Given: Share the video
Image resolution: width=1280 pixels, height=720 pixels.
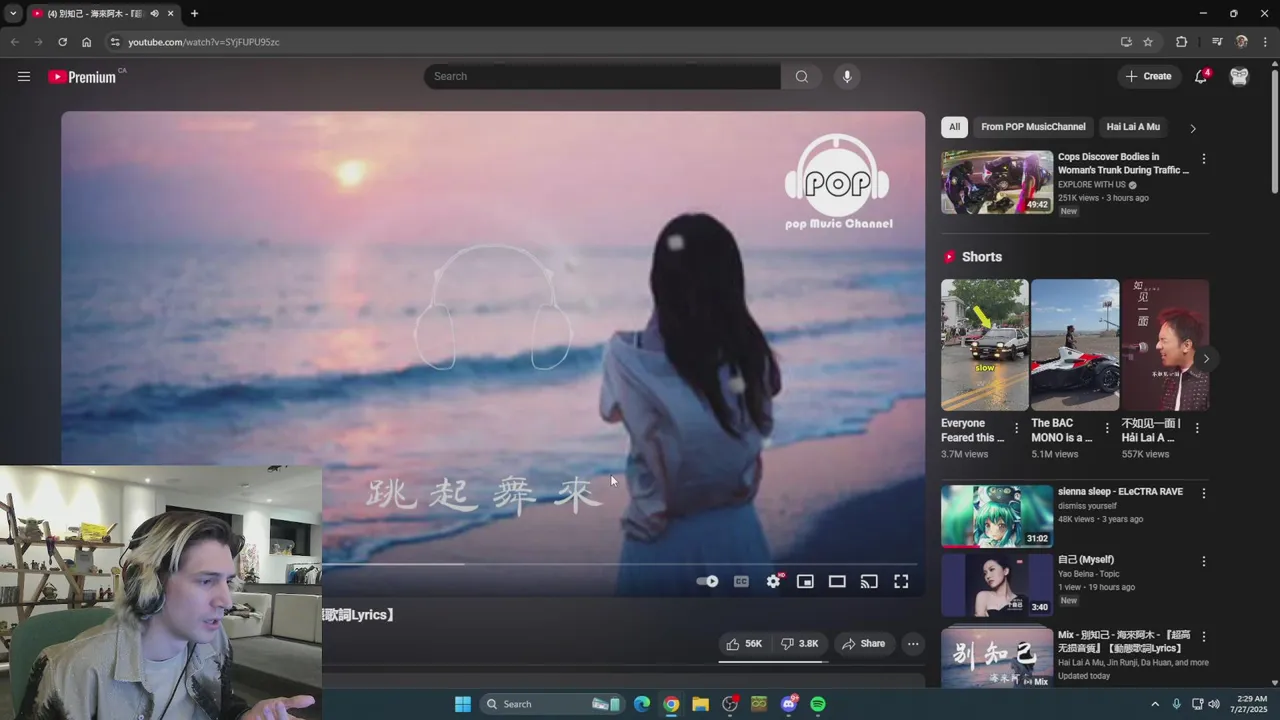Looking at the screenshot, I should click(864, 644).
